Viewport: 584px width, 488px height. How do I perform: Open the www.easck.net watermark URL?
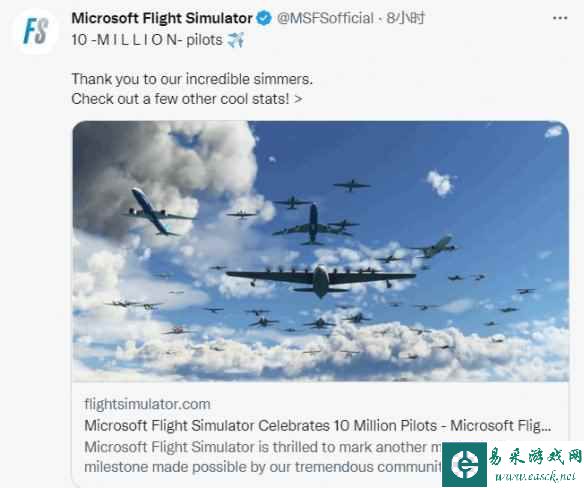[x=535, y=476]
